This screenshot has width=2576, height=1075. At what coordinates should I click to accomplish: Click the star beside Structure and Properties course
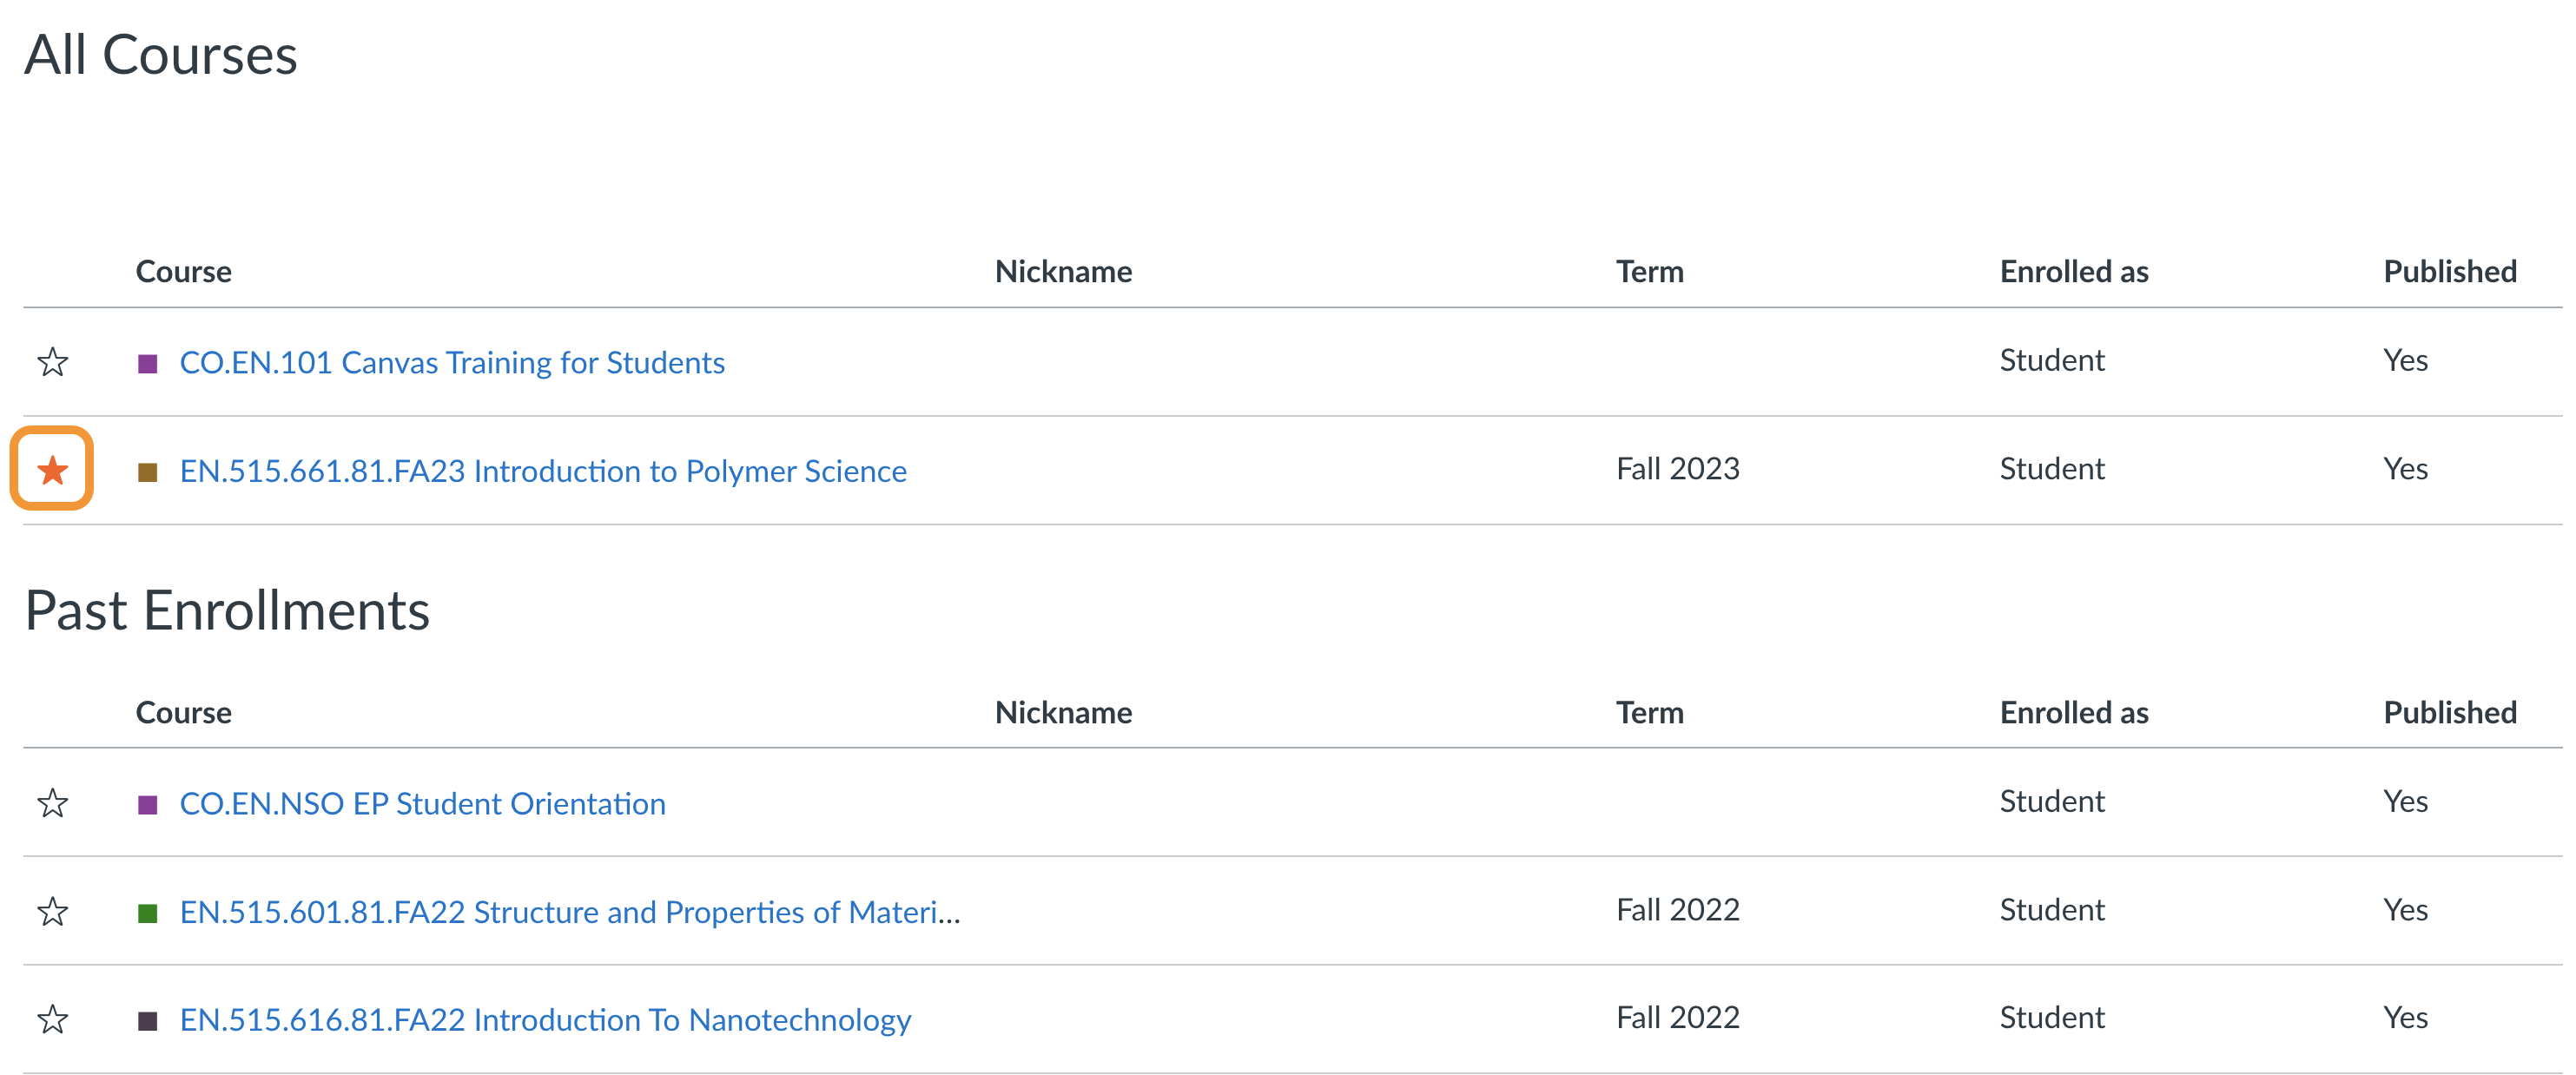pyautogui.click(x=52, y=909)
